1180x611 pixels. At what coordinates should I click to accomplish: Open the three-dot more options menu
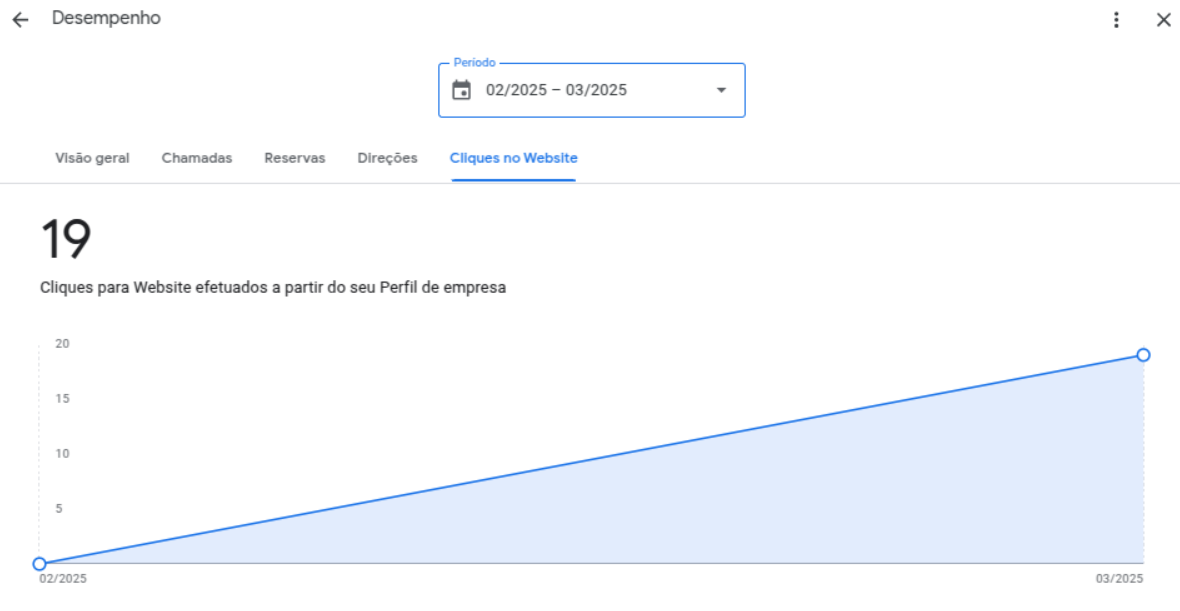tap(1116, 20)
